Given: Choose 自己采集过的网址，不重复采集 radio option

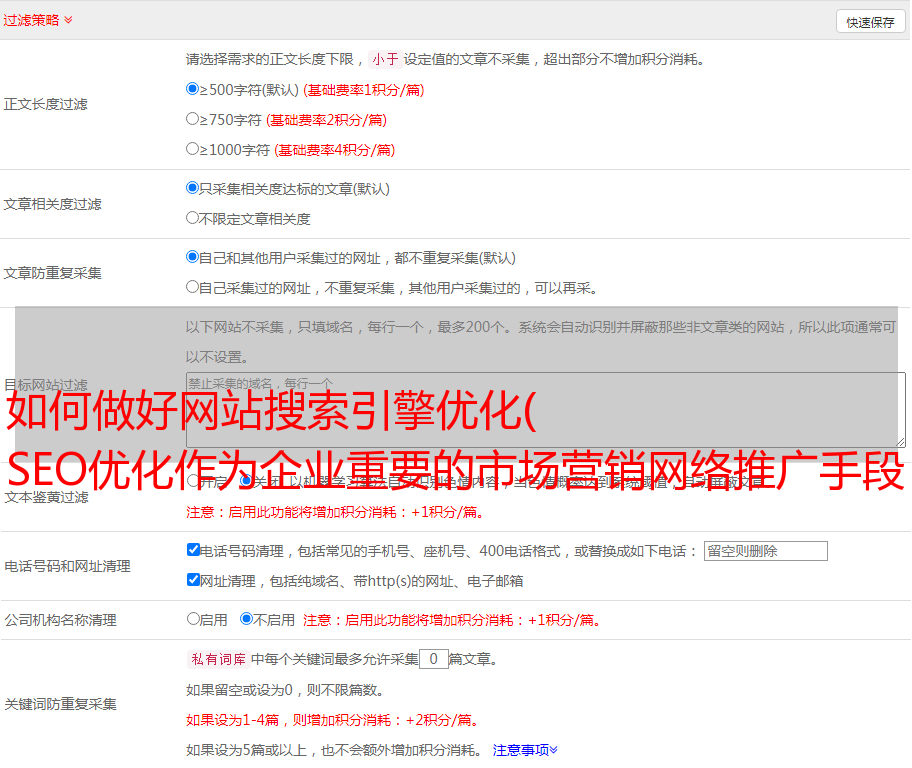Looking at the screenshot, I should (193, 287).
